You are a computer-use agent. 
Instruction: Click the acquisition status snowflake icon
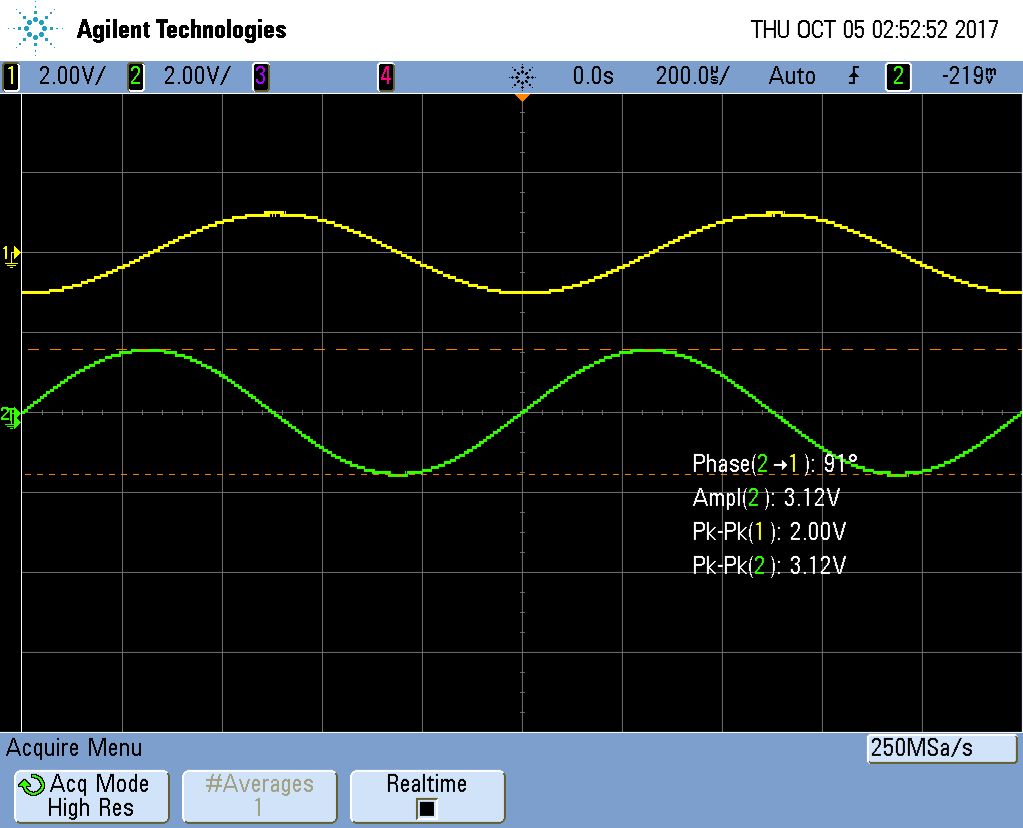523,76
